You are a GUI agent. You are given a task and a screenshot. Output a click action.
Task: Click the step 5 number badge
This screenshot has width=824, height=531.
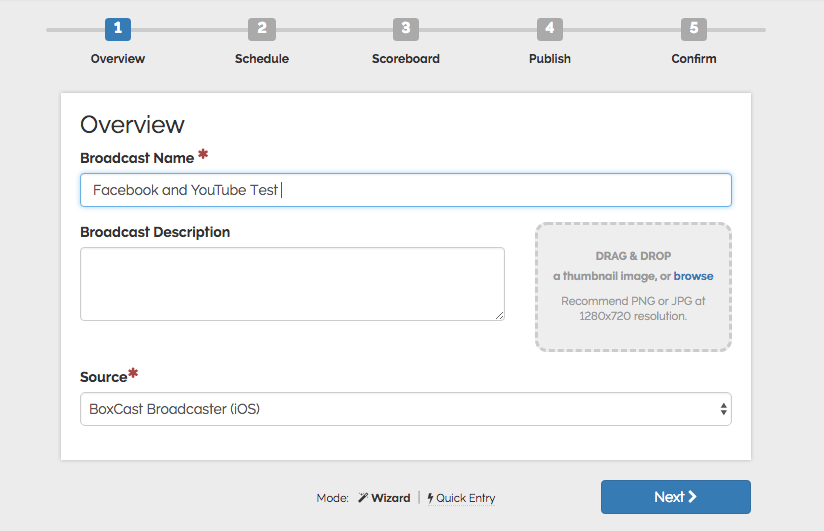pos(693,29)
